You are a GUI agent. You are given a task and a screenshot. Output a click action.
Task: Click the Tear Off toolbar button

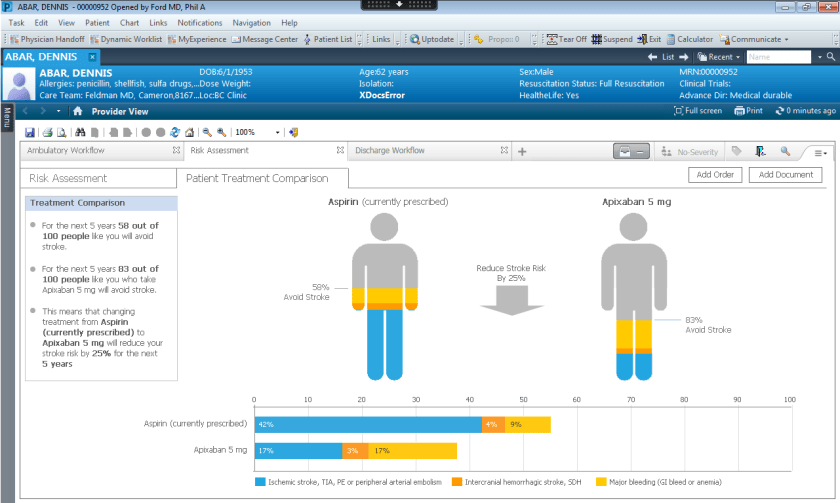click(x=566, y=40)
